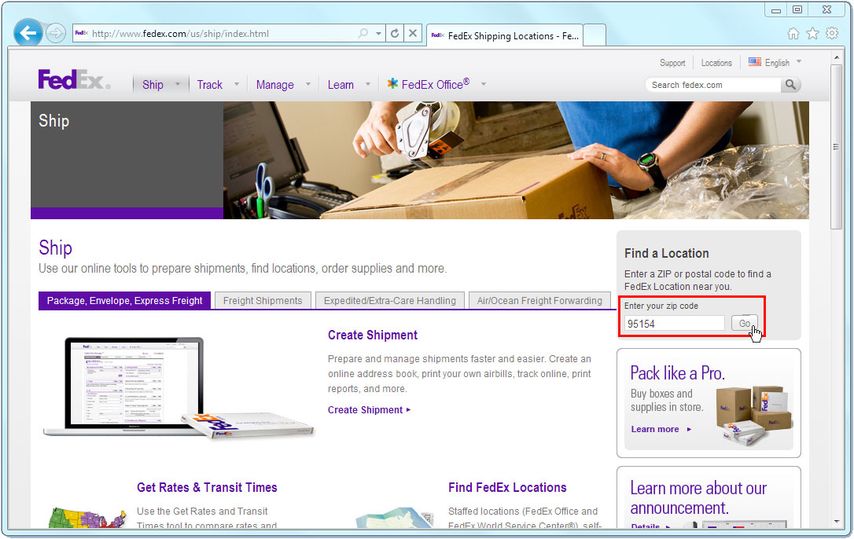Open the browser Tools gear icon
The width and height of the screenshot is (854, 539).
coord(832,33)
